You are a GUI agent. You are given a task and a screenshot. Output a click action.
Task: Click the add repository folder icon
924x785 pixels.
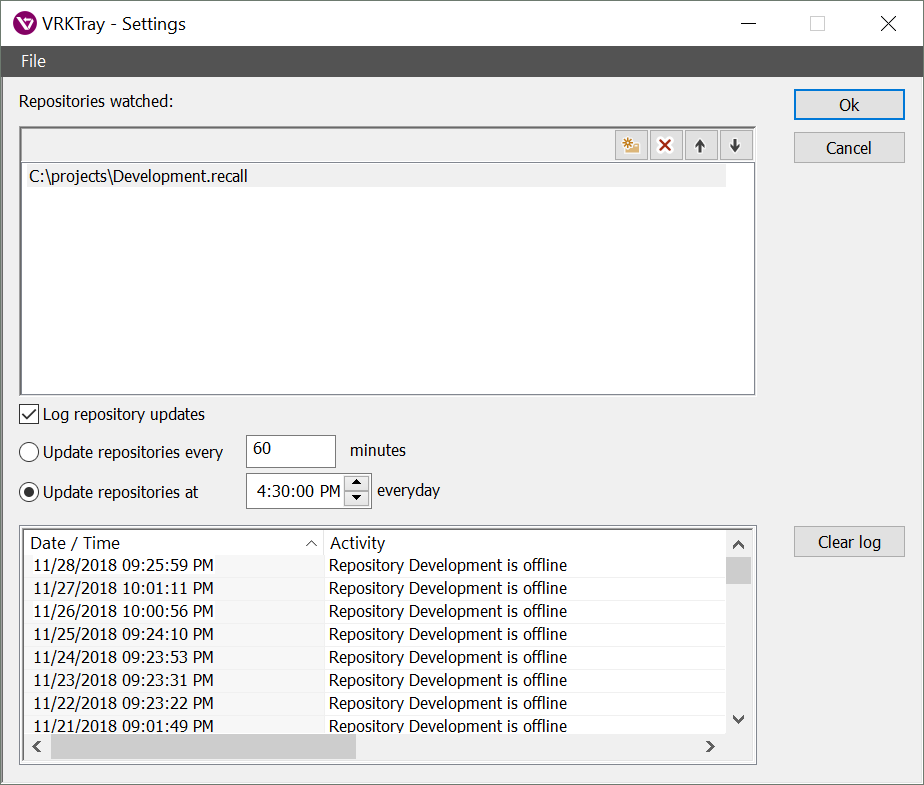[631, 146]
